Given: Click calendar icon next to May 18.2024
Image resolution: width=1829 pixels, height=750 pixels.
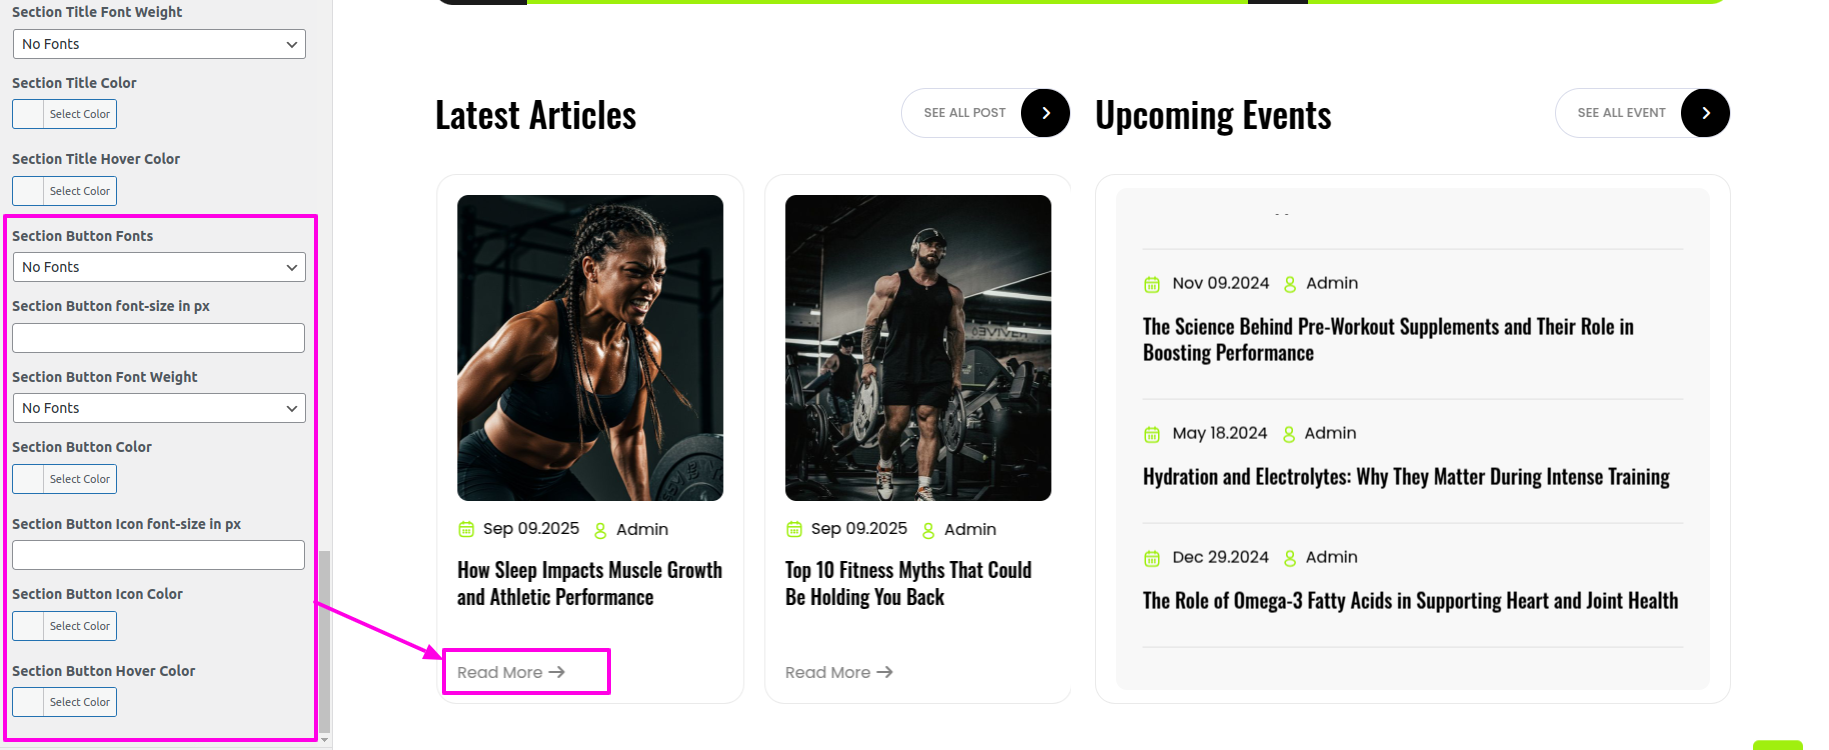Looking at the screenshot, I should click(1152, 434).
